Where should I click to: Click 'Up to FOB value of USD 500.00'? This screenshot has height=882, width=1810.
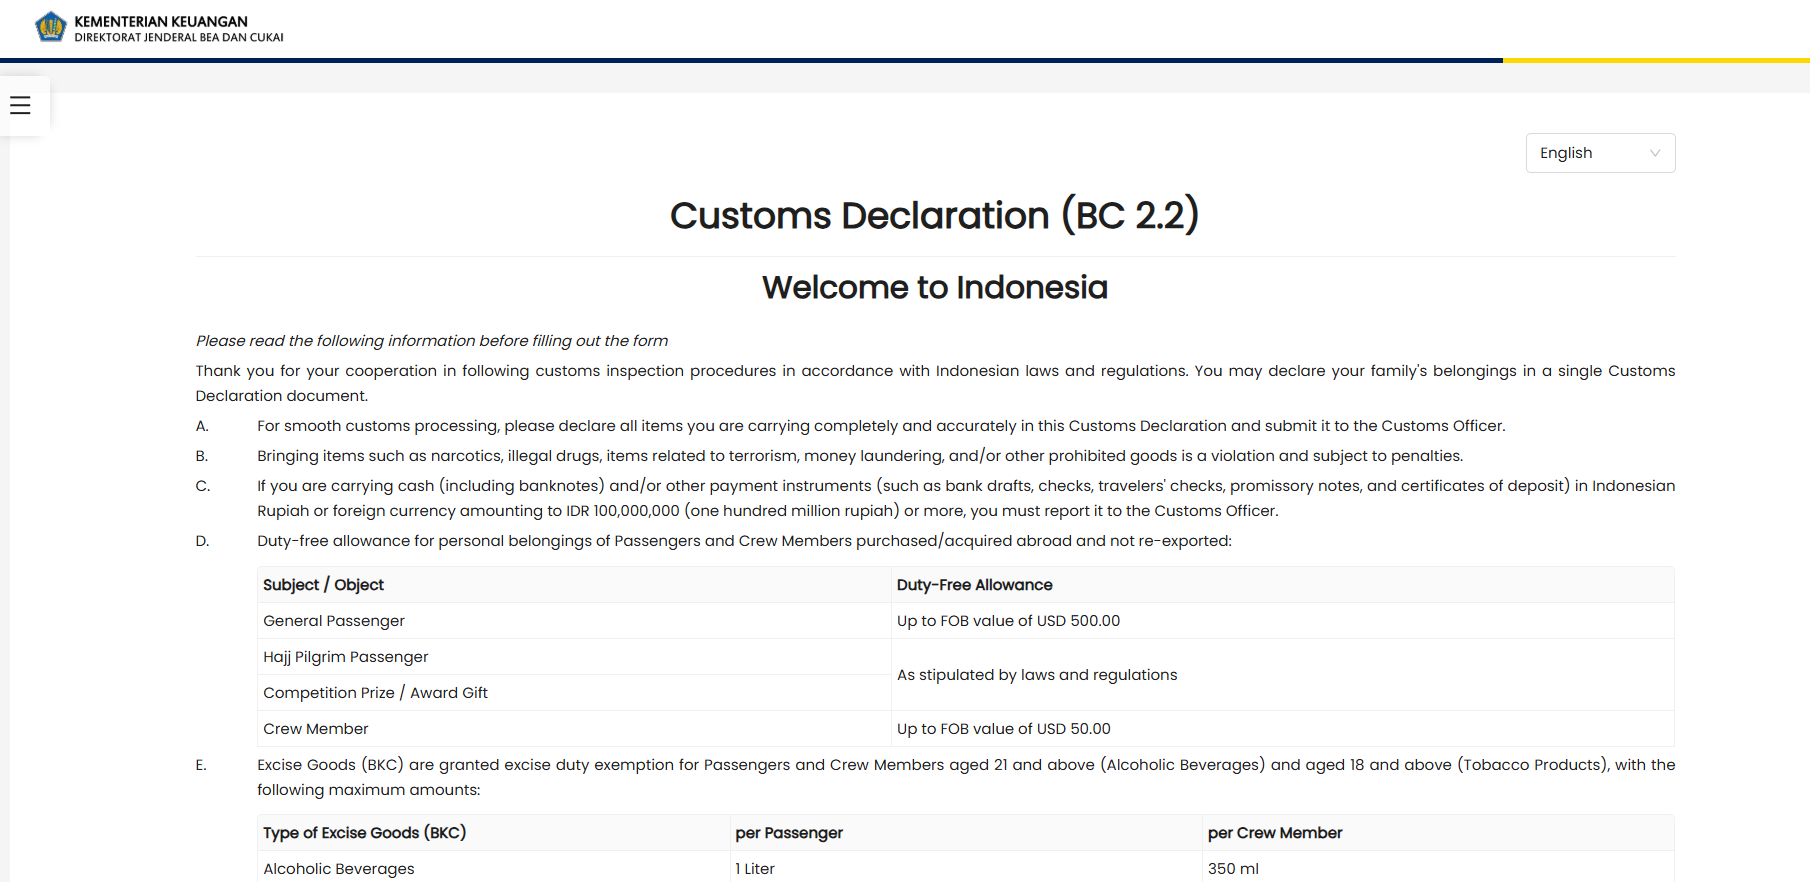point(1008,621)
